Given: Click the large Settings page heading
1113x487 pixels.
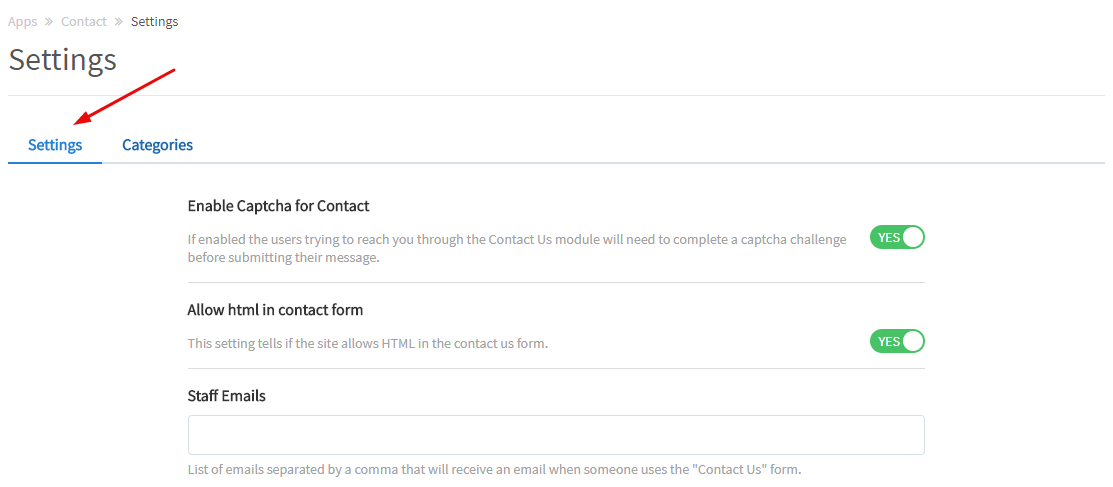Looking at the screenshot, I should (x=62, y=59).
